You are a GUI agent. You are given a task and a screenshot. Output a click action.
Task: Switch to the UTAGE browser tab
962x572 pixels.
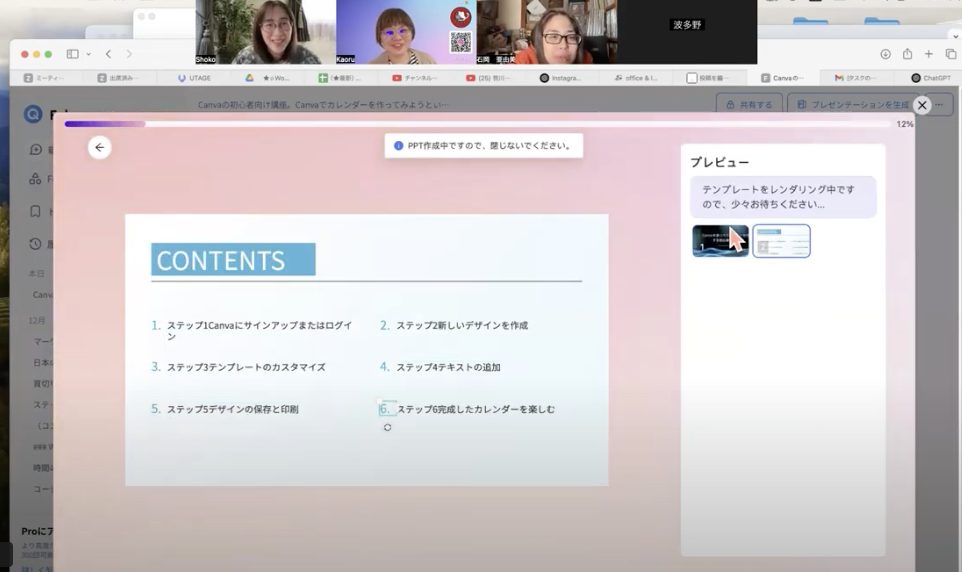coord(194,77)
